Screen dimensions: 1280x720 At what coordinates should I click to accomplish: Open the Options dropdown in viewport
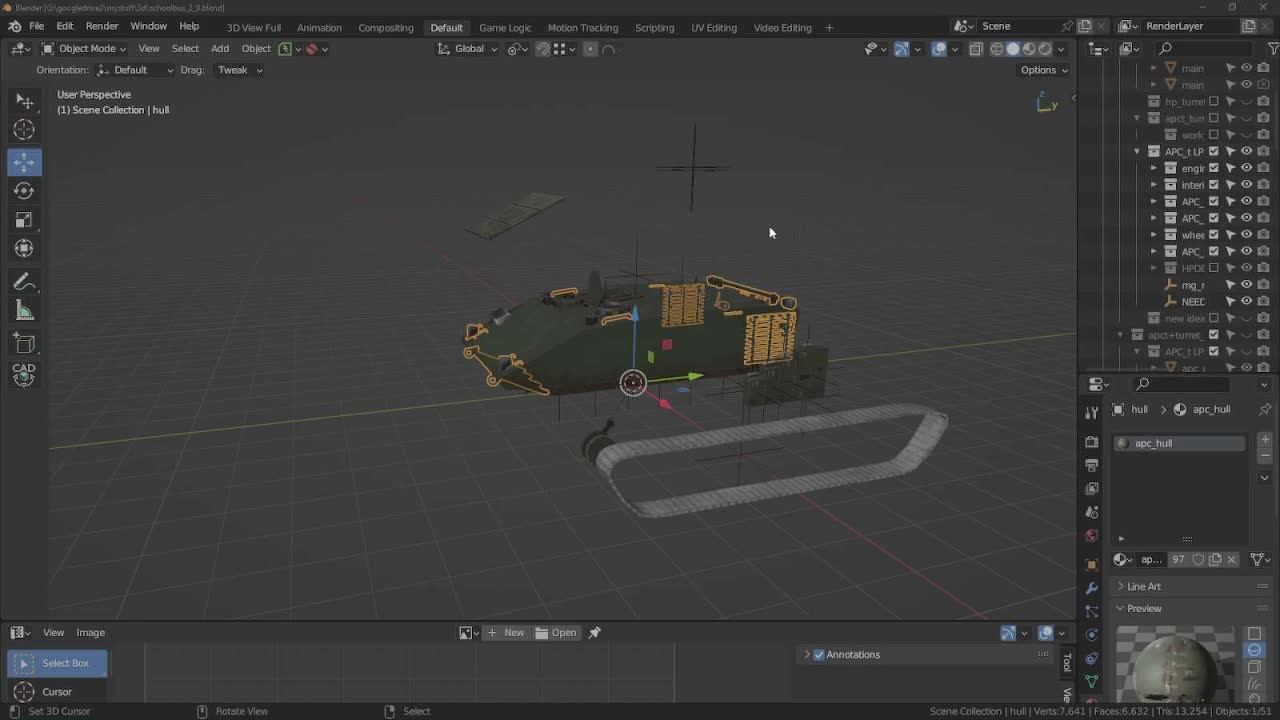tap(1044, 70)
